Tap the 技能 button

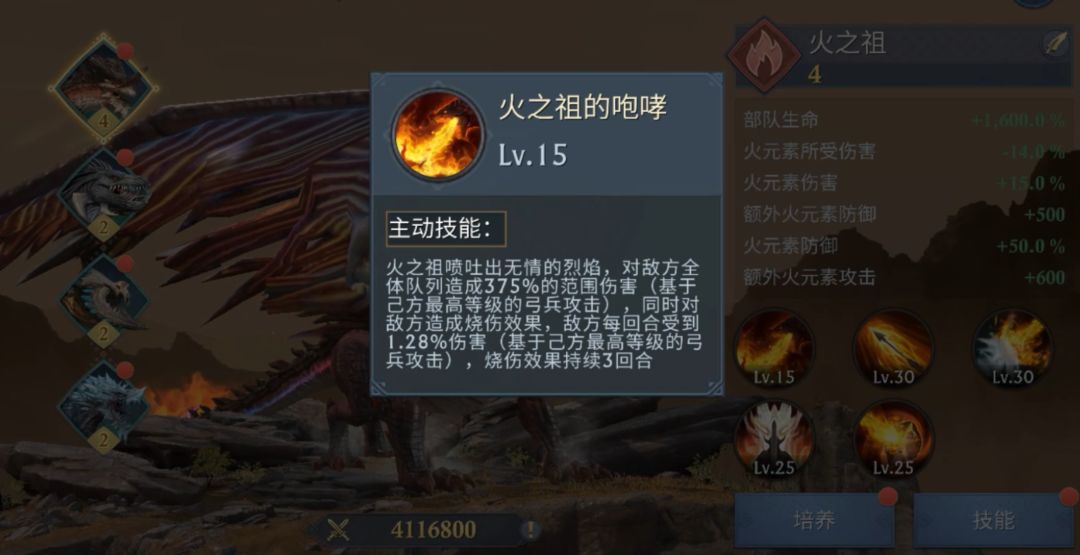tap(993, 521)
